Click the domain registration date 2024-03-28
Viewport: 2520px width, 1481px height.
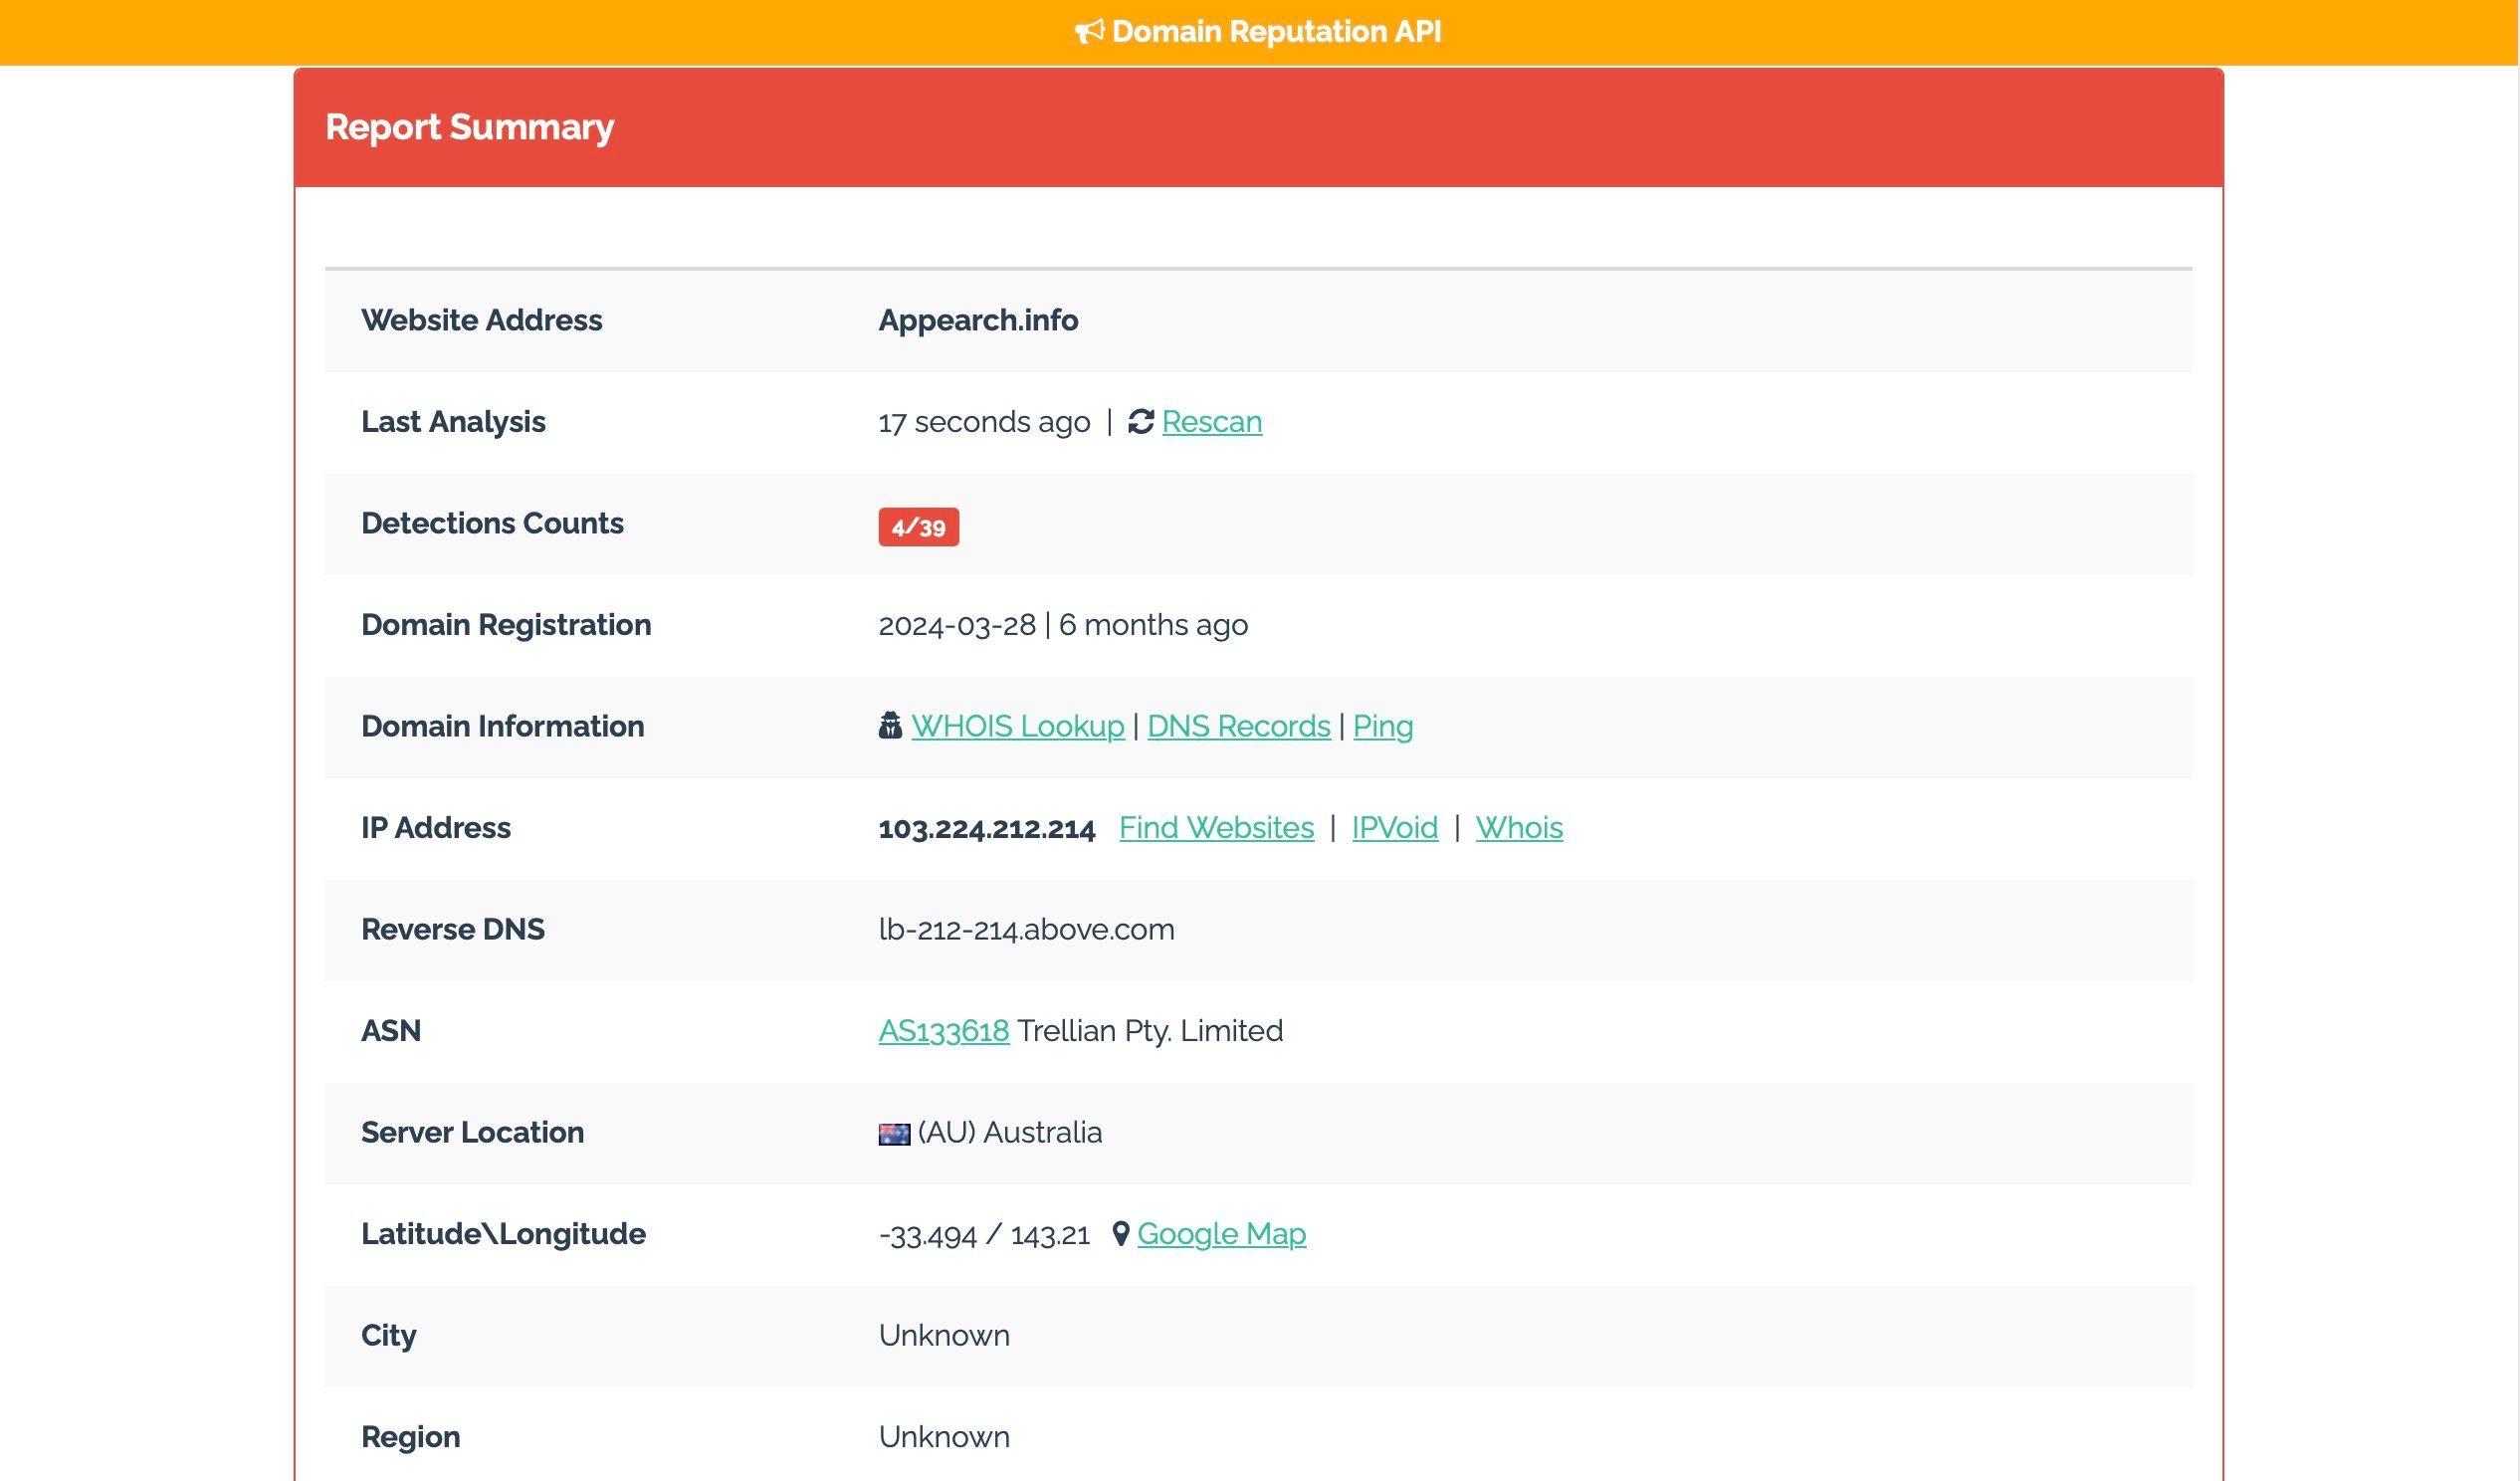click(957, 626)
